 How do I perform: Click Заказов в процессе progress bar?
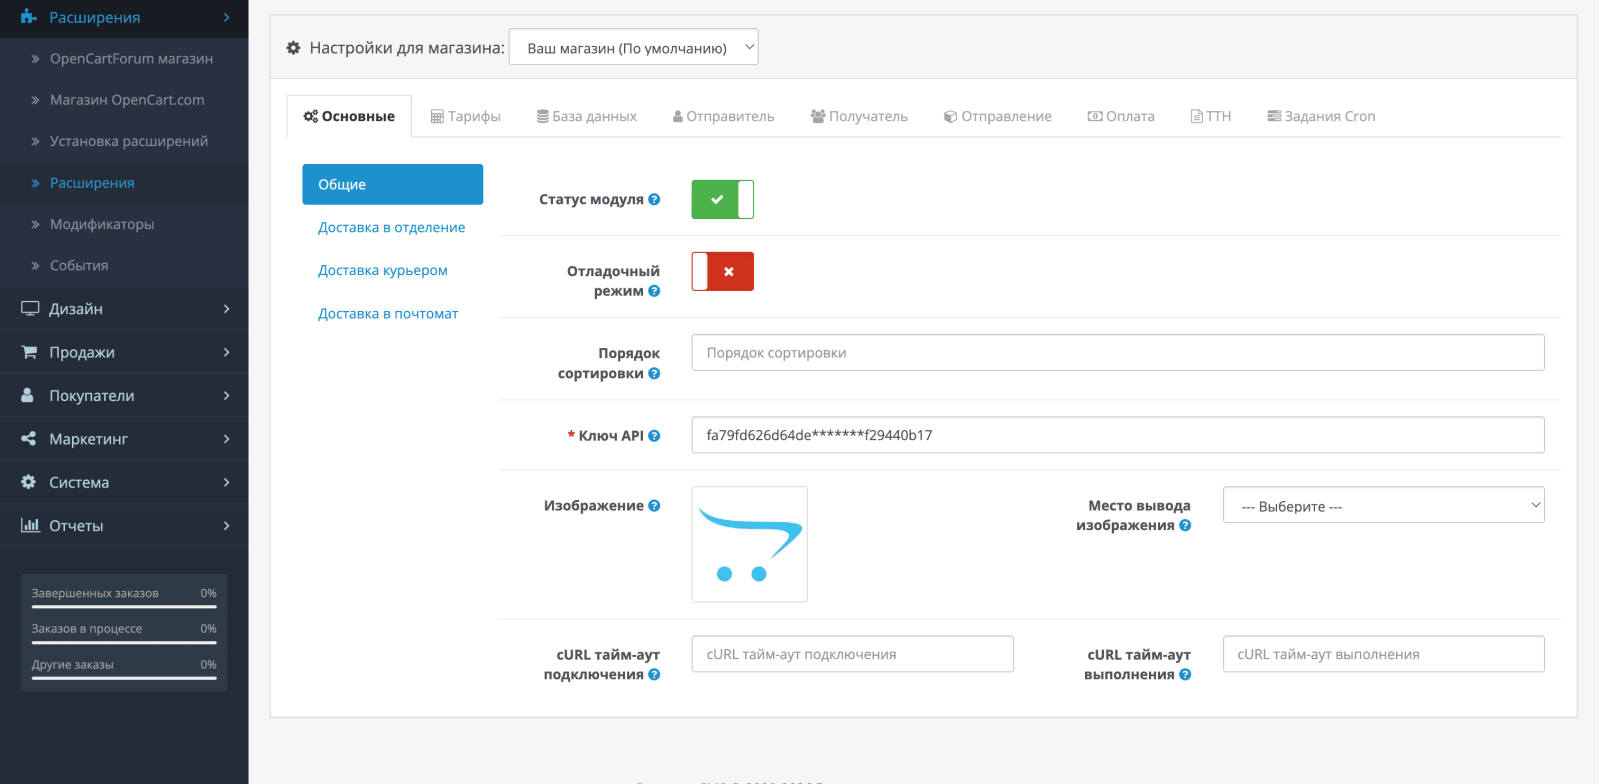(124, 642)
